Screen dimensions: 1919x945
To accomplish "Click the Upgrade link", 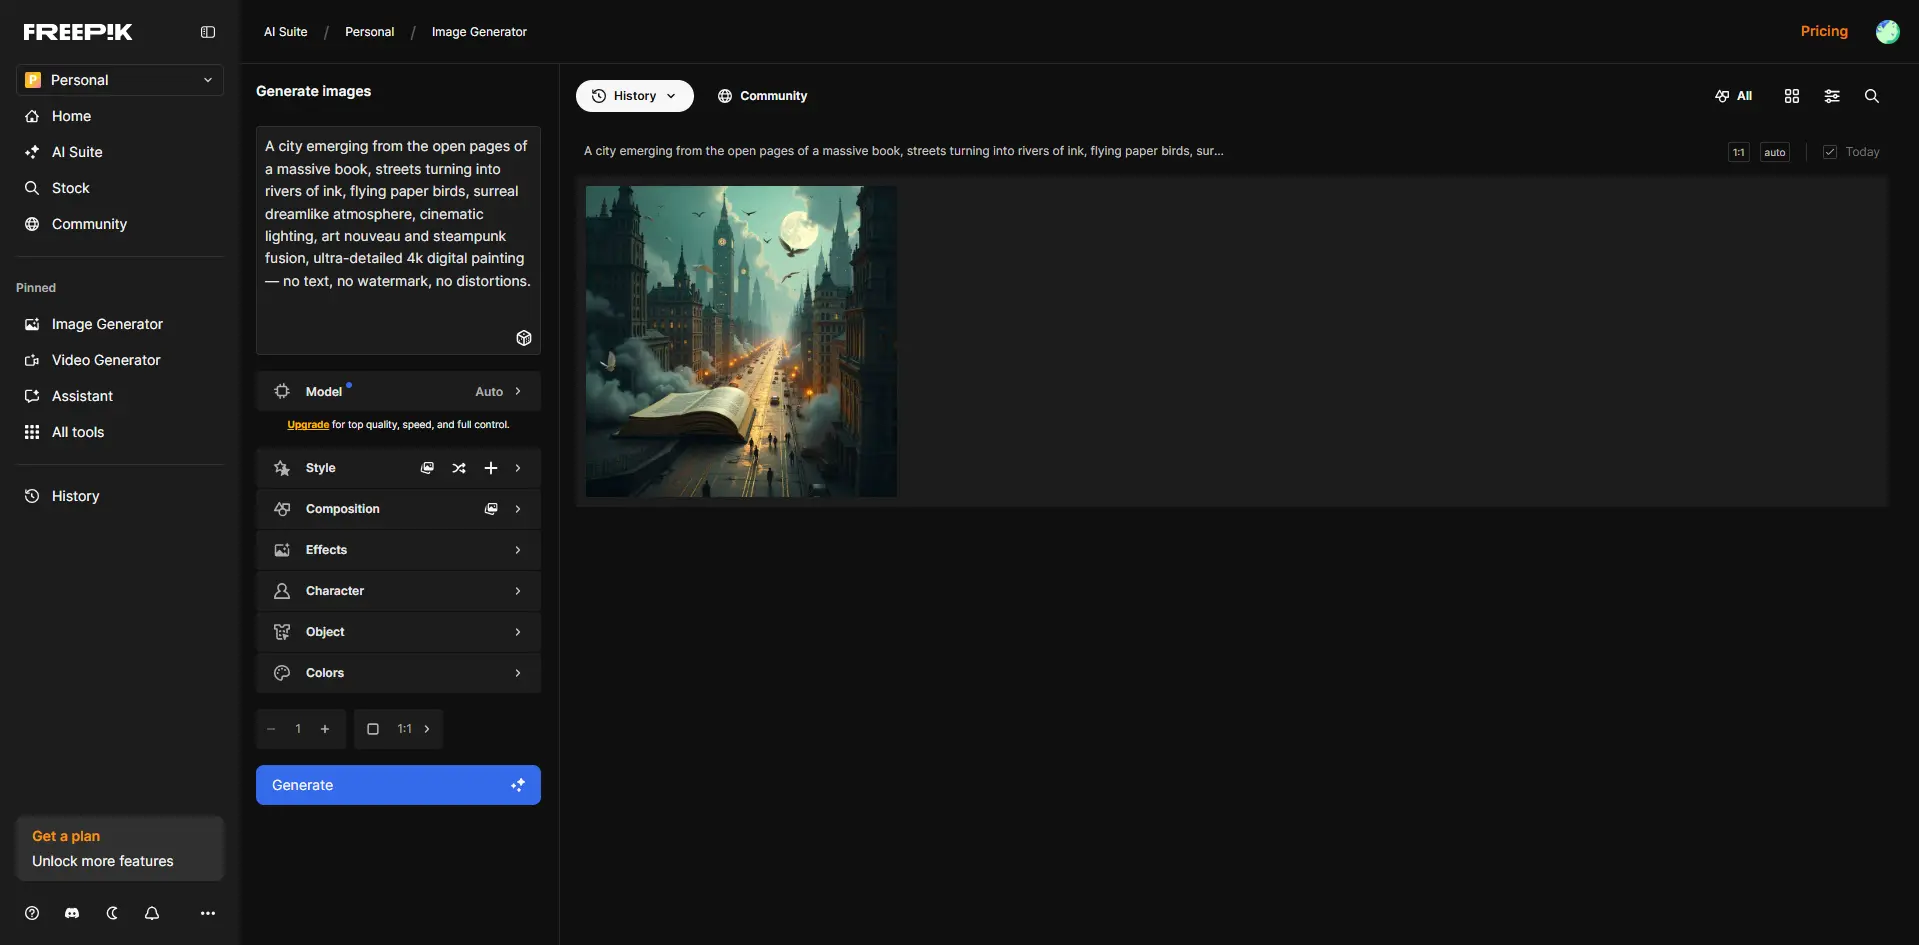I will click(x=308, y=425).
